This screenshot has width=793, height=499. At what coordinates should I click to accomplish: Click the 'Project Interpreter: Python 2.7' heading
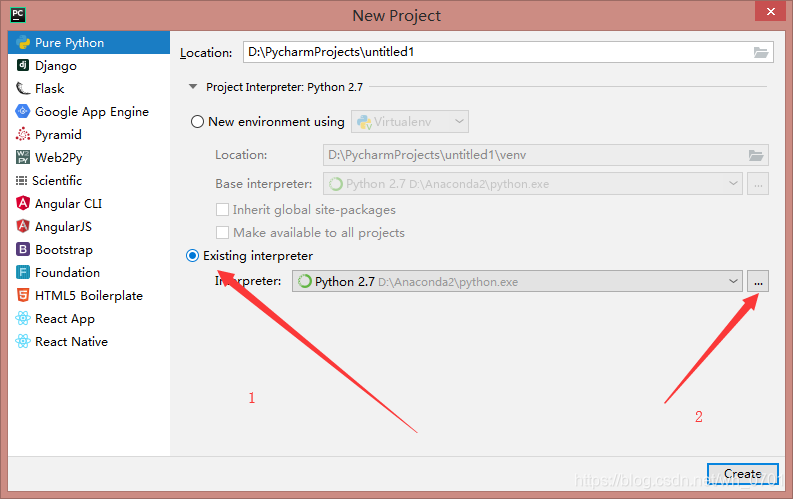[x=284, y=87]
